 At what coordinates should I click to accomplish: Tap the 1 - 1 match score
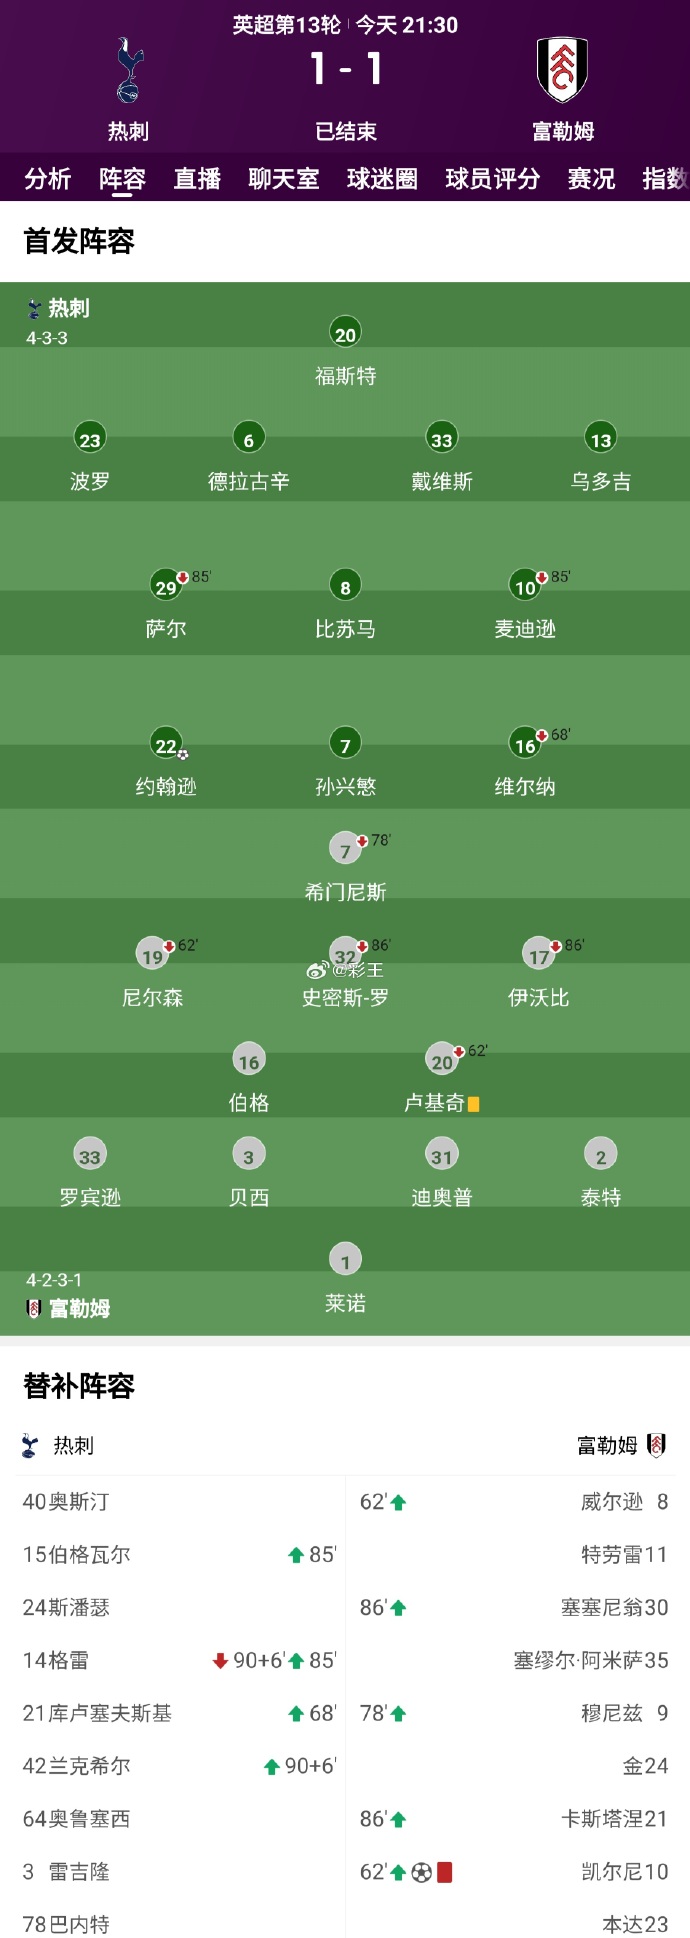(x=345, y=69)
